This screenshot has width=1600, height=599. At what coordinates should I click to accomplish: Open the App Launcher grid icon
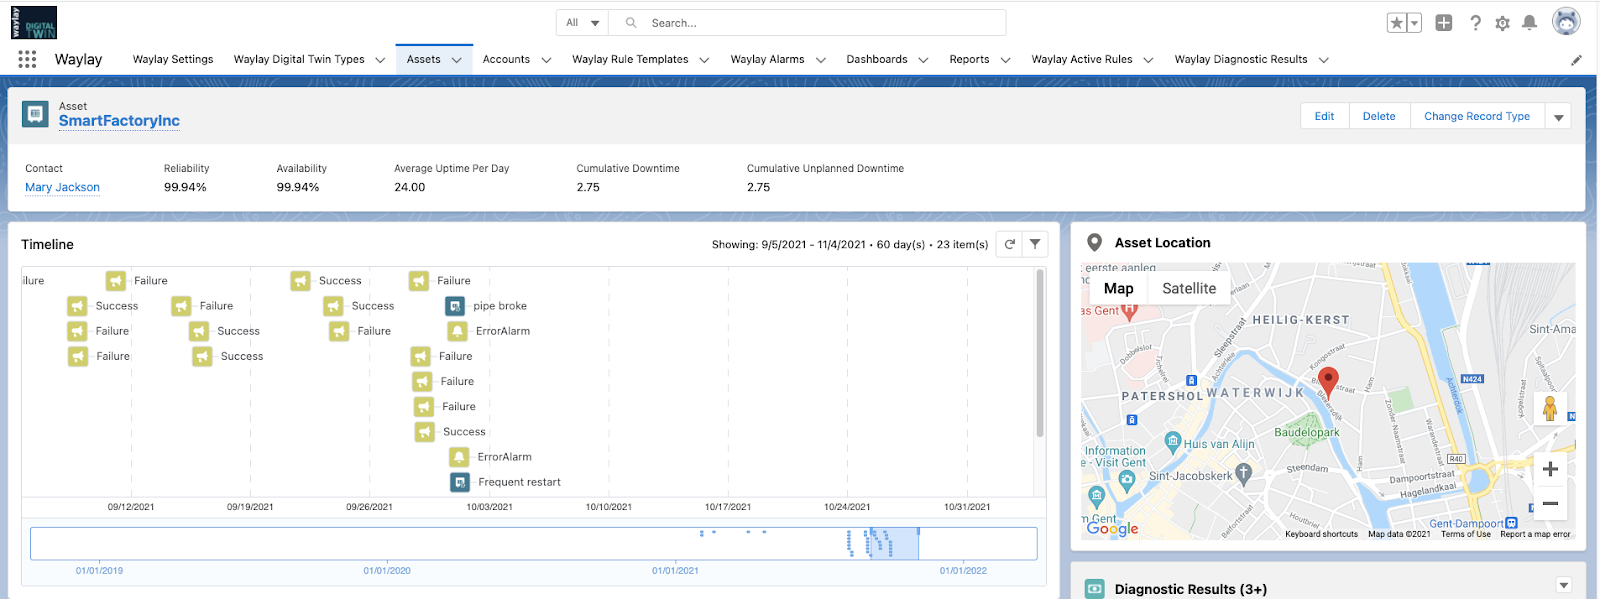point(27,59)
